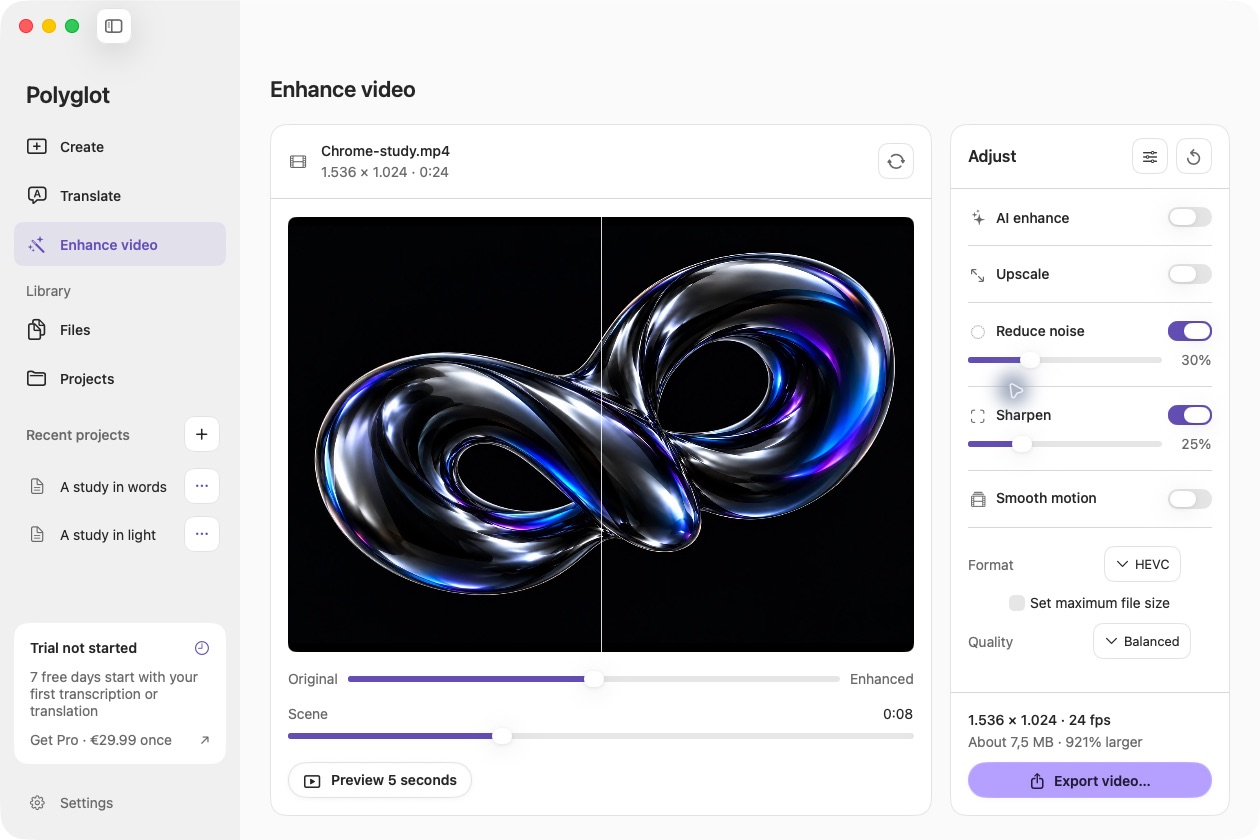The image size is (1260, 840).
Task: Click the 'About 7,5 MB · 921% larger' text
Action: point(1055,742)
